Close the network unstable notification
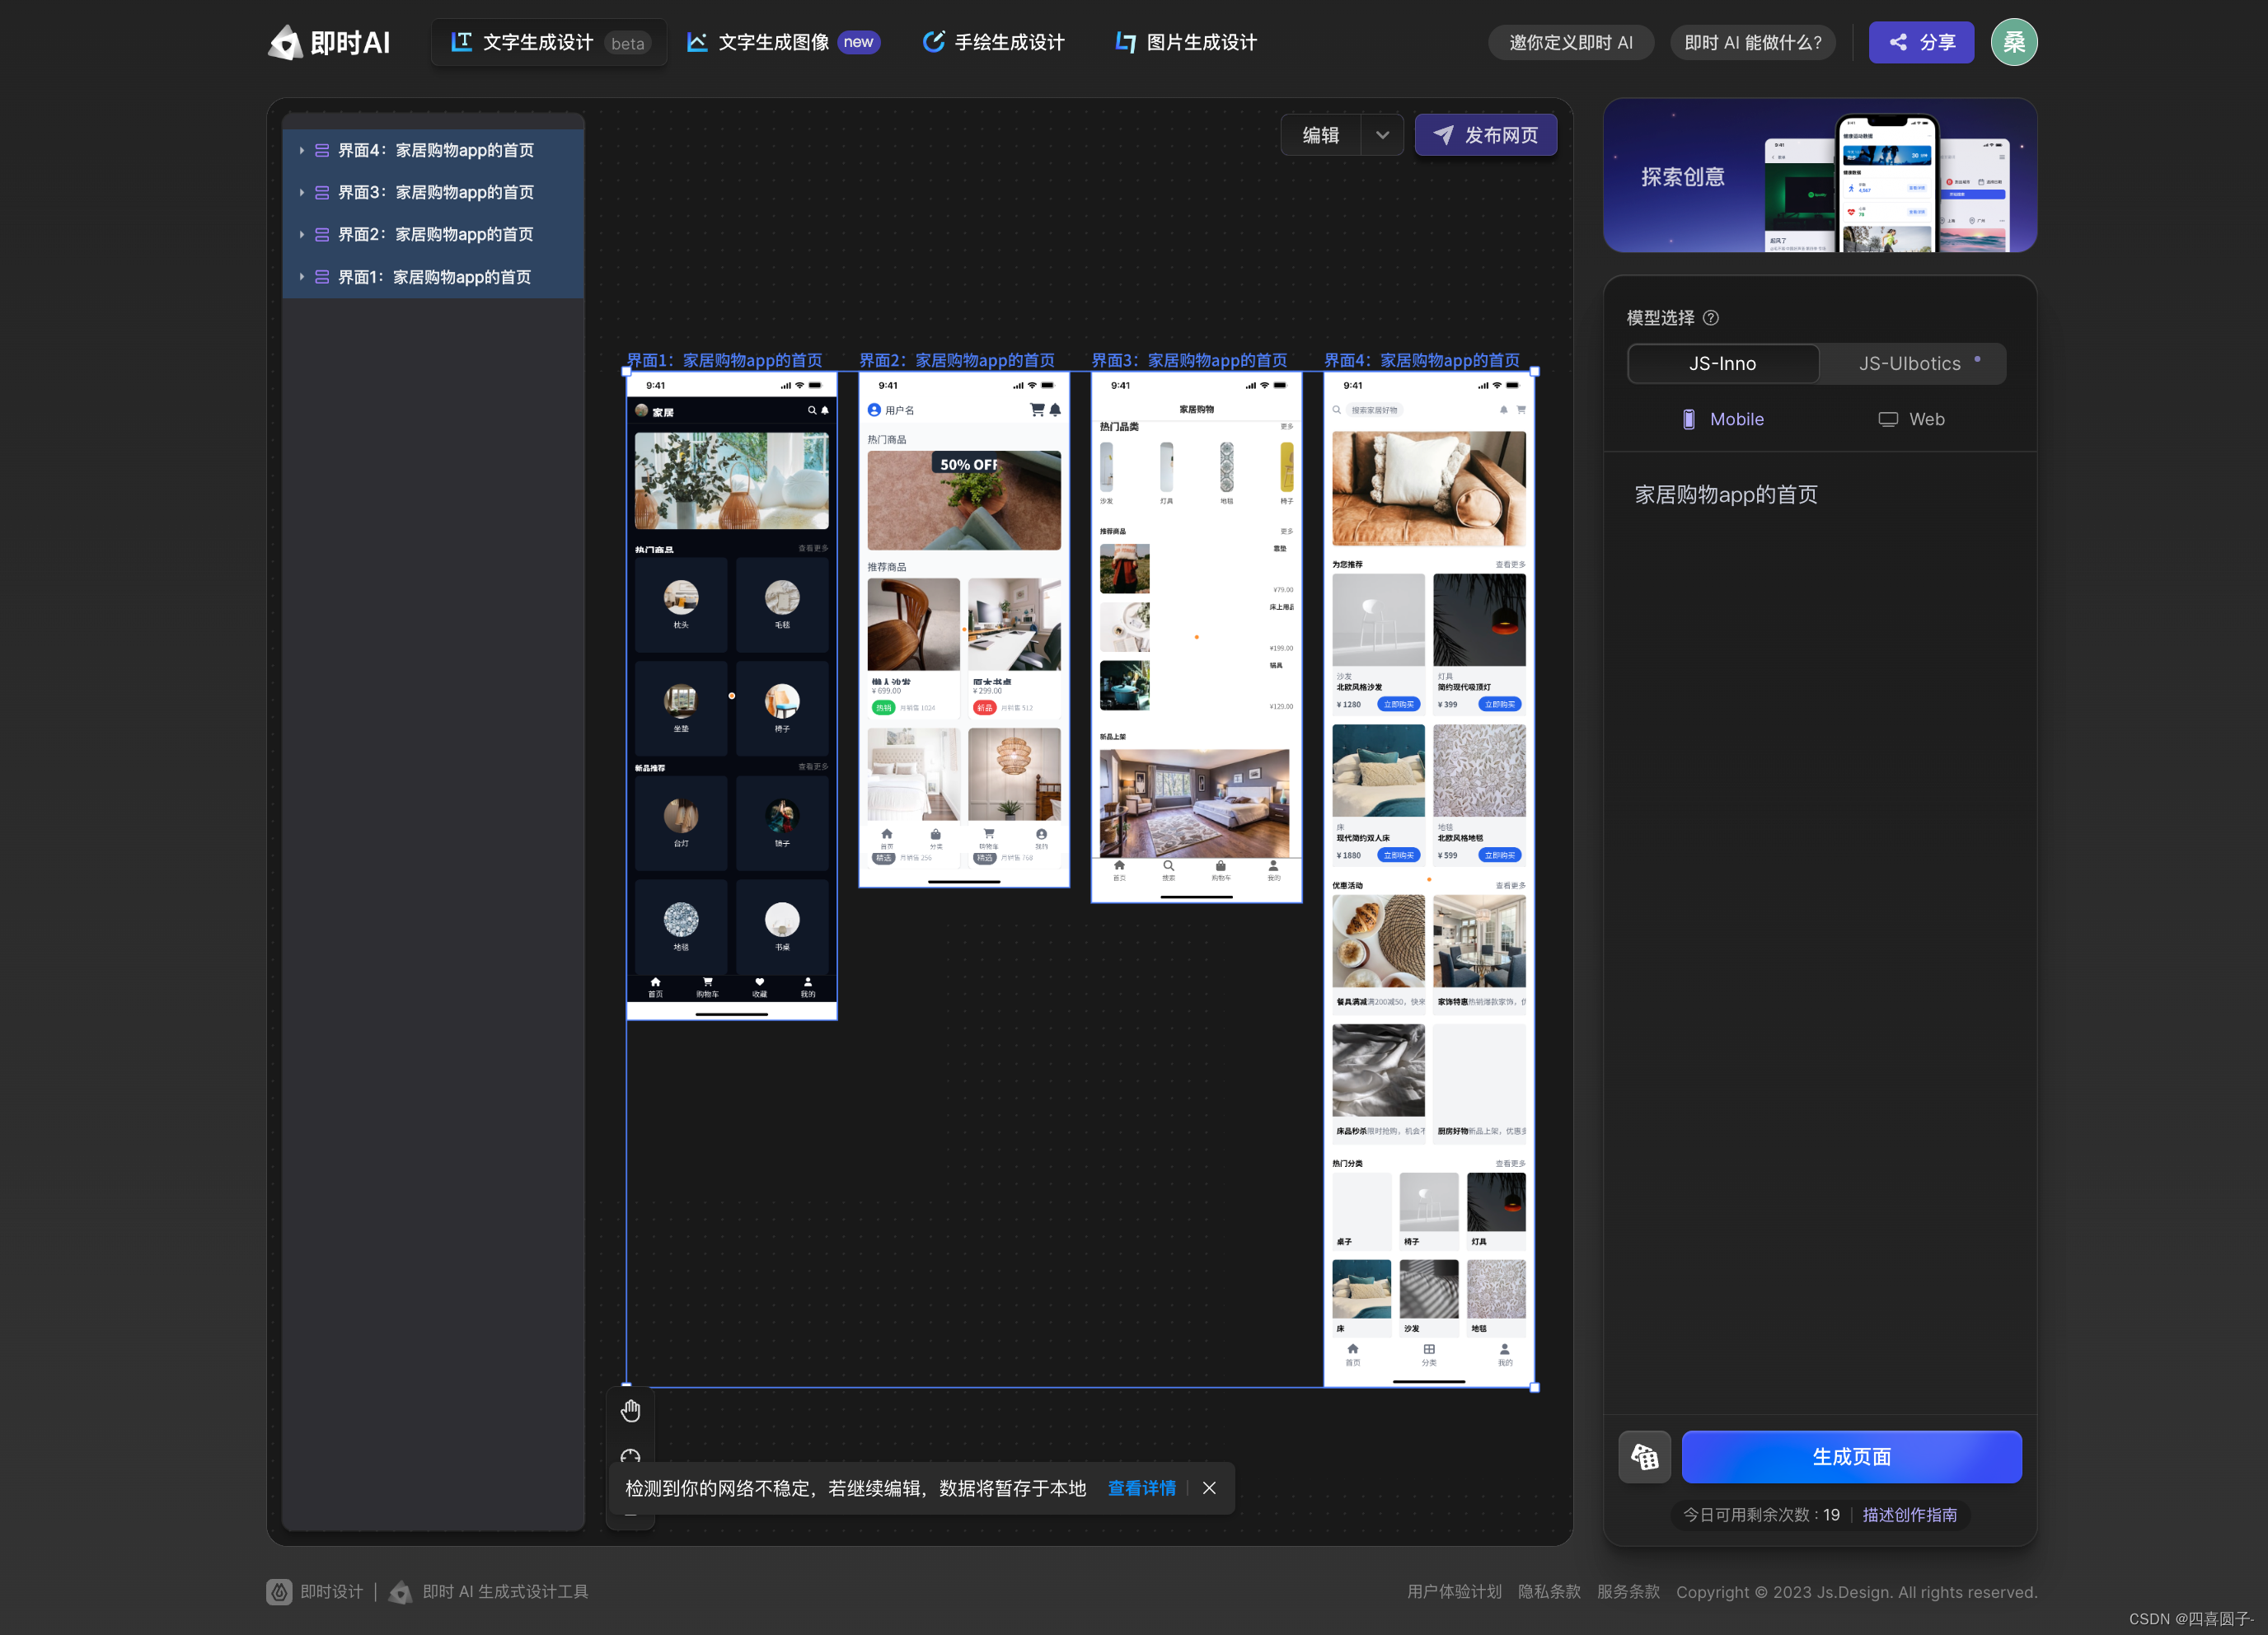The image size is (2268, 1635). tap(1209, 1488)
